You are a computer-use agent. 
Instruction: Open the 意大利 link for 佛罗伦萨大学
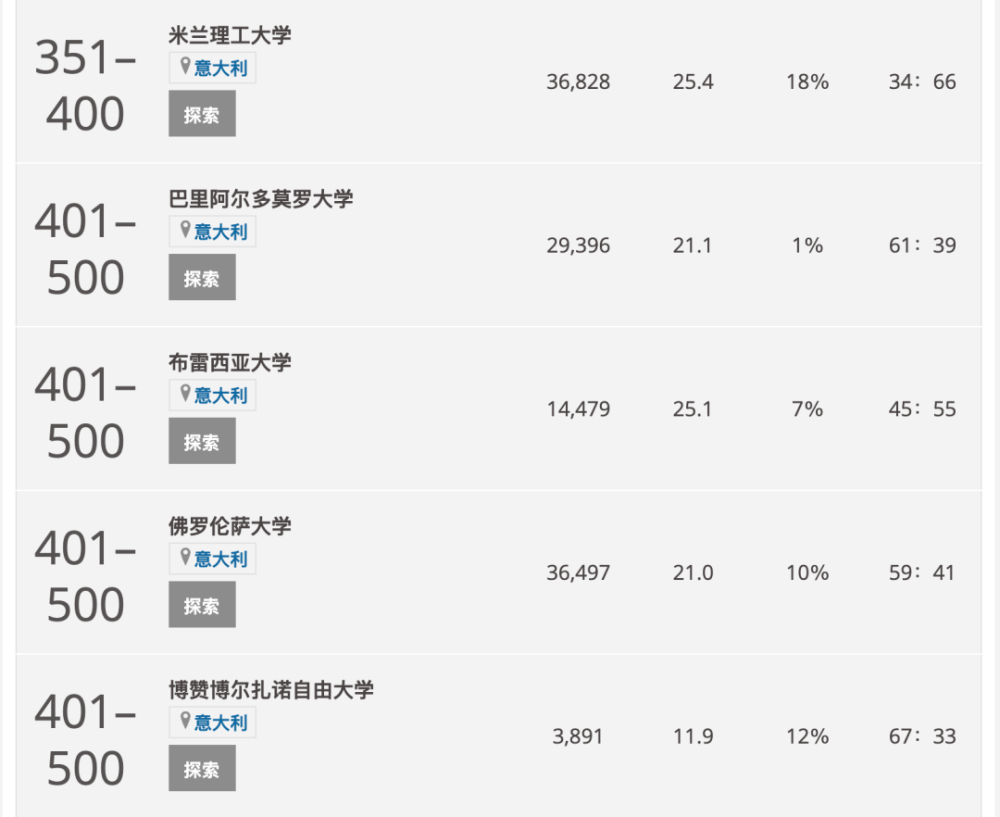click(221, 559)
